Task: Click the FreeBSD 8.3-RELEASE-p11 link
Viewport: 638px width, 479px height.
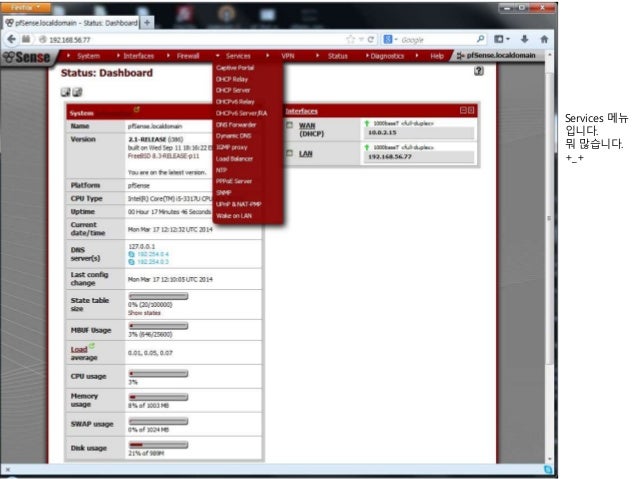Action: [x=164, y=156]
